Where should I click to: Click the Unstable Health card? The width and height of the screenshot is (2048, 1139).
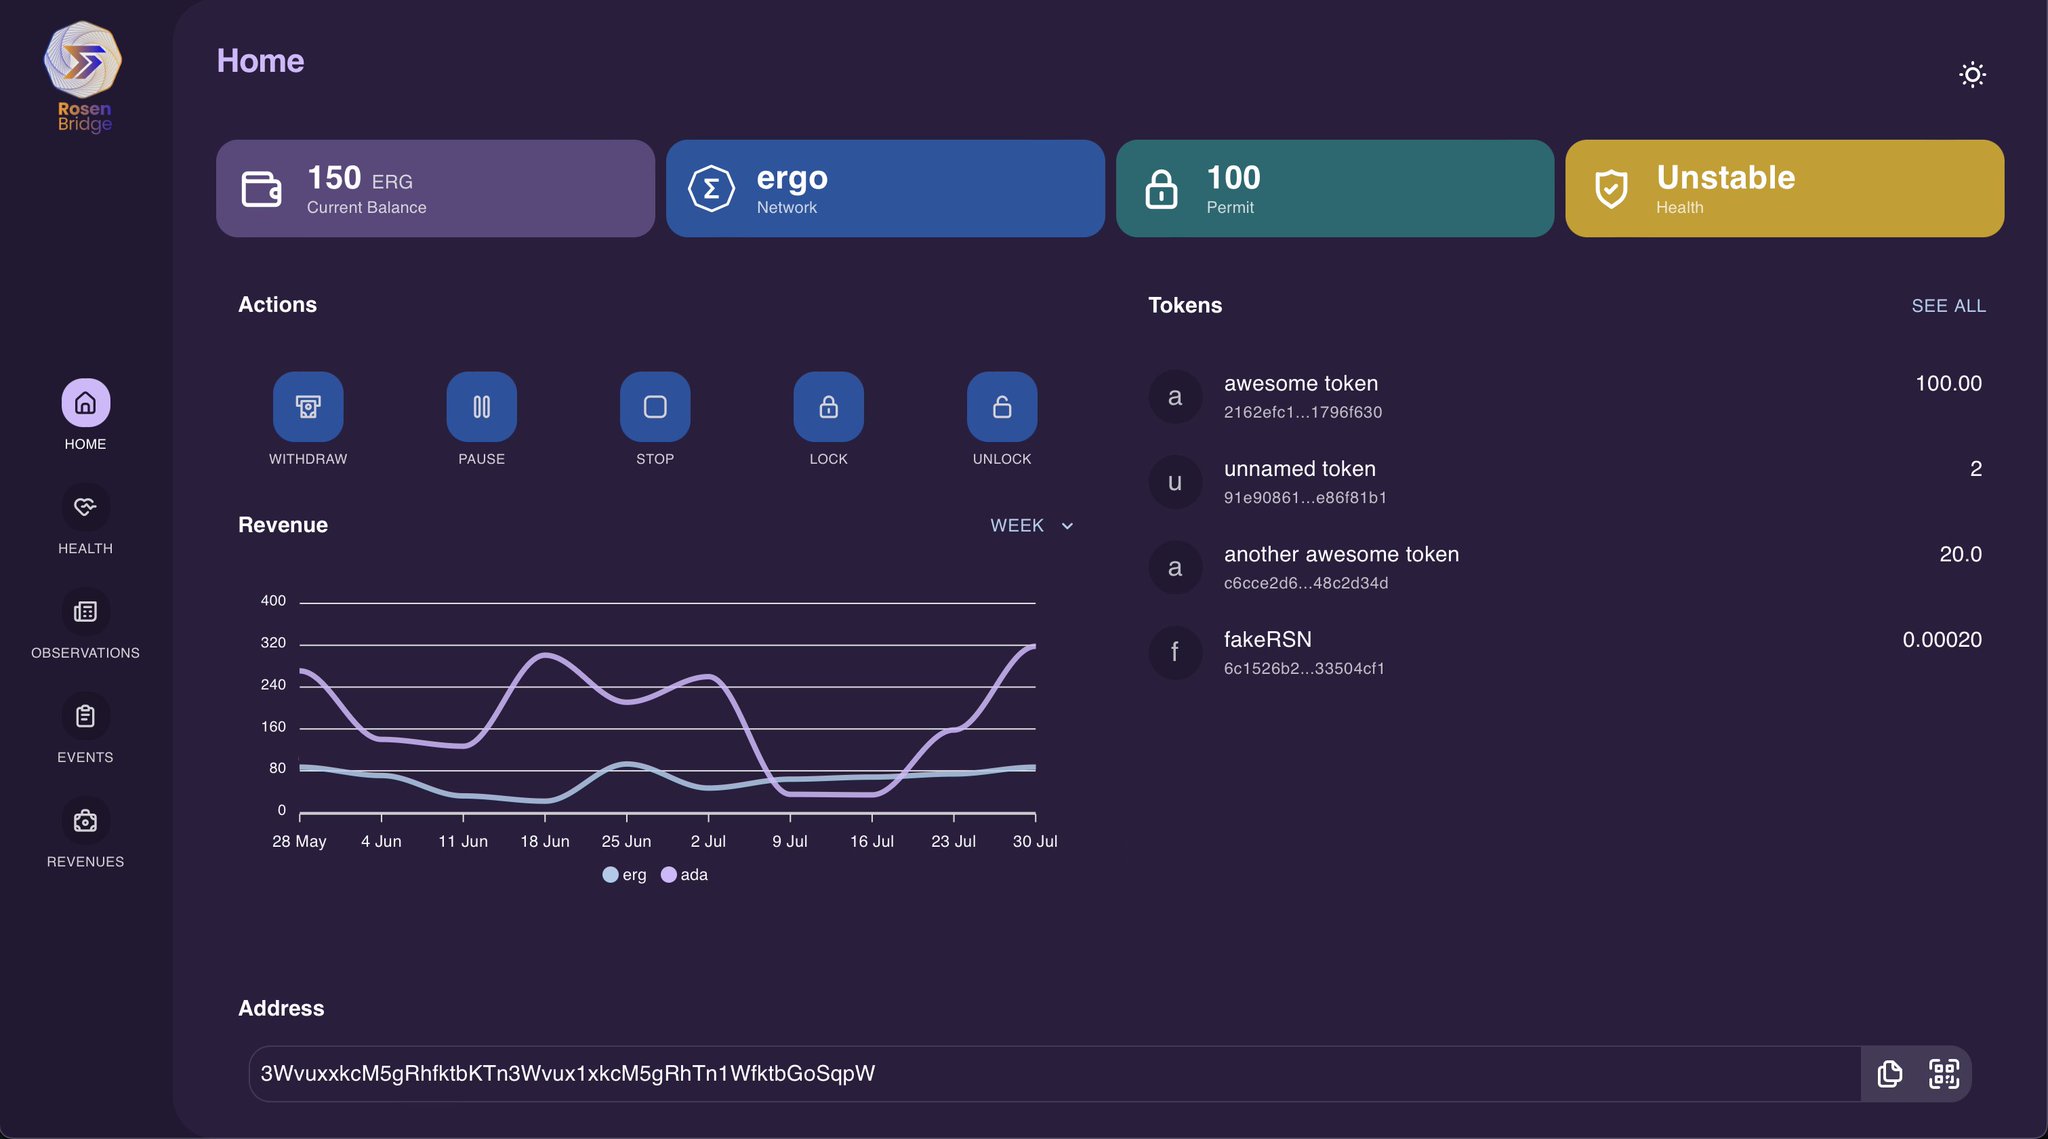coord(1784,189)
